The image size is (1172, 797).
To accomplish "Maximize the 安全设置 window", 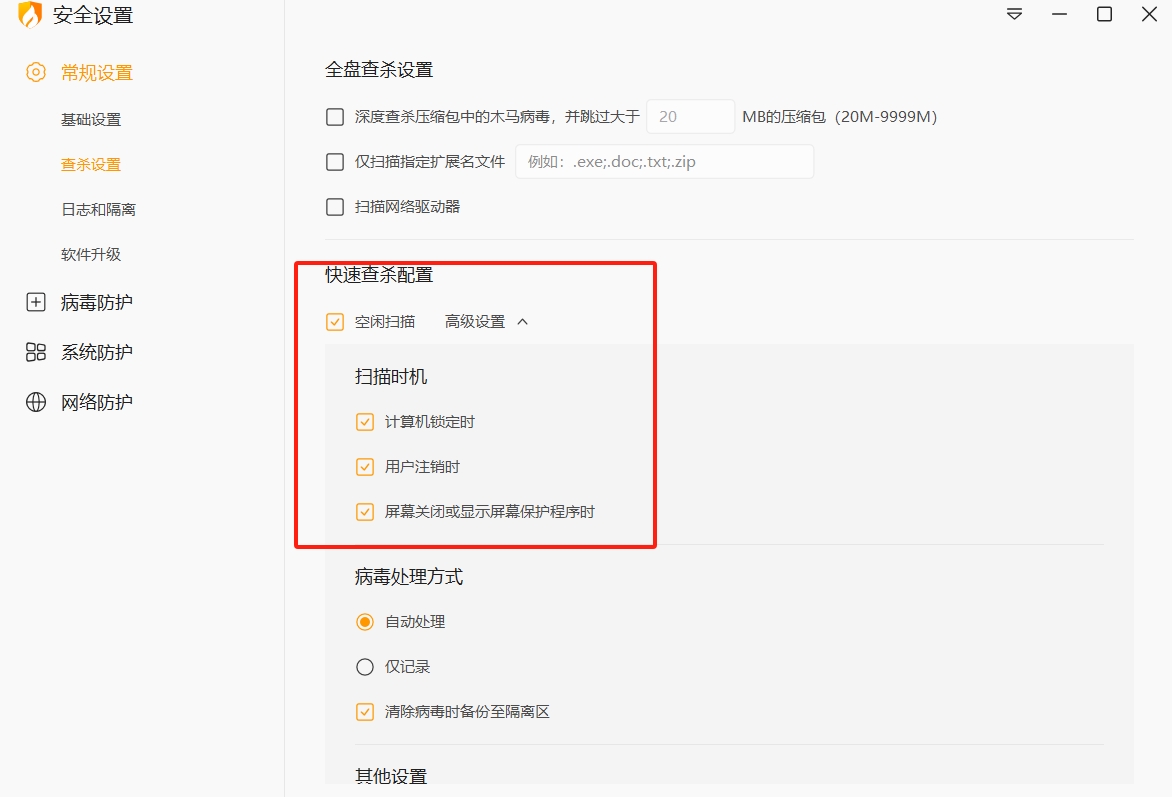I will point(1104,14).
